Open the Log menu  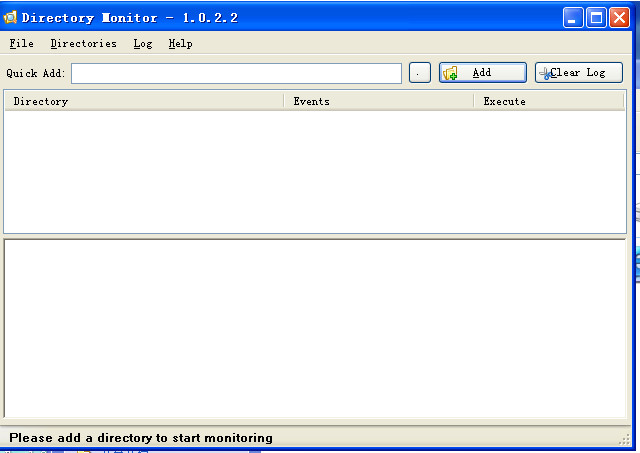[x=143, y=43]
